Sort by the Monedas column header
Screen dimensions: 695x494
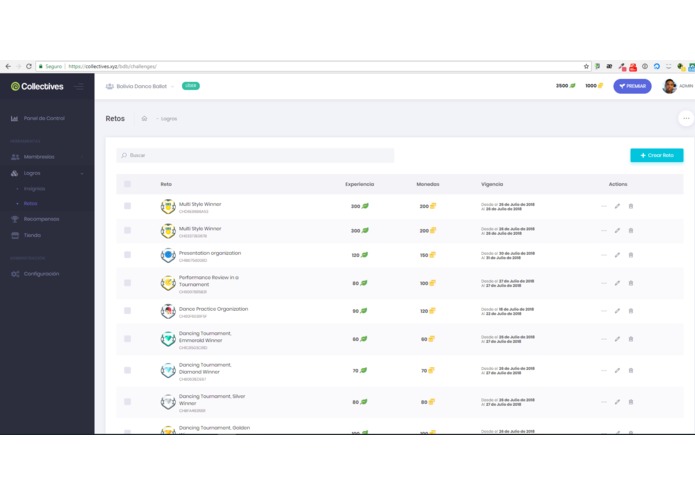[428, 184]
